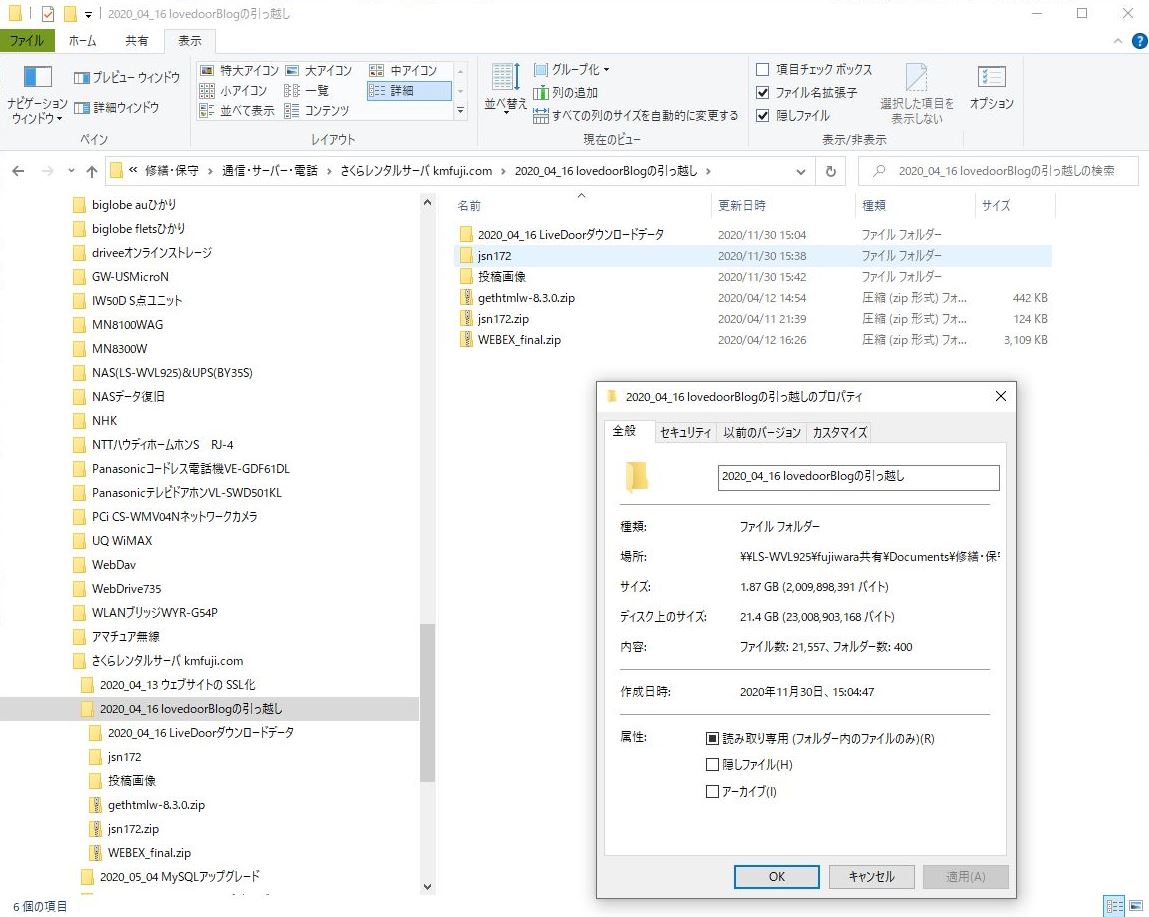Open the 以前のバージョン tab
The height and width of the screenshot is (917, 1149).
point(761,432)
